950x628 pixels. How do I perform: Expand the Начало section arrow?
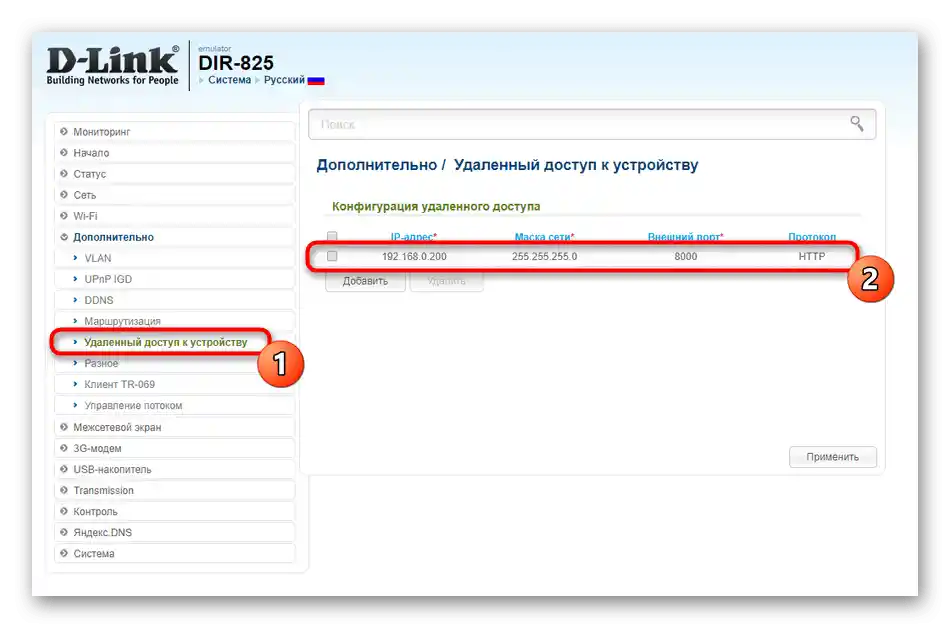(64, 153)
